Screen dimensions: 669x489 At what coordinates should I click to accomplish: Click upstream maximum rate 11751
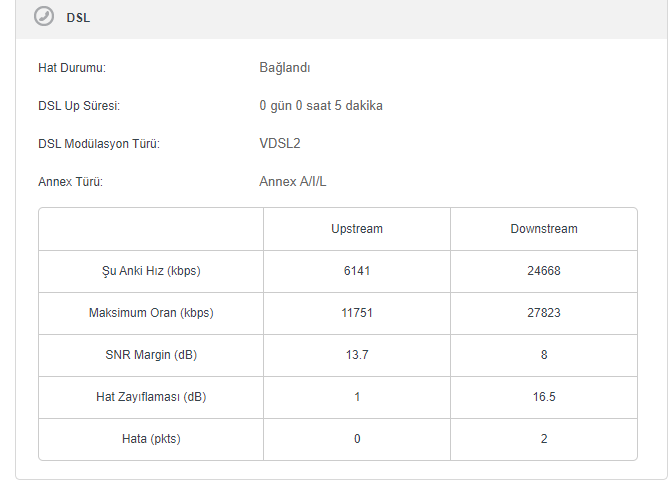click(357, 313)
